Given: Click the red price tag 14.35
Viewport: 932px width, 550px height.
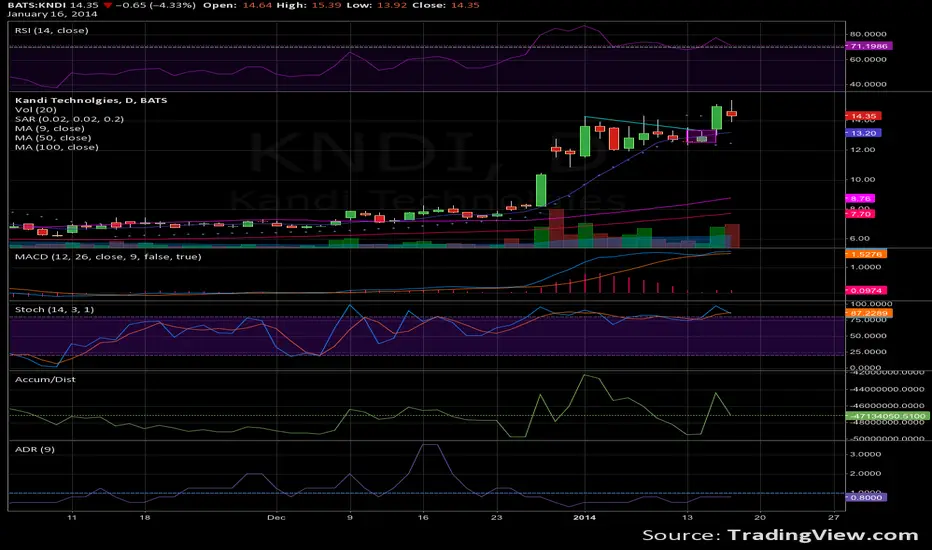Looking at the screenshot, I should (863, 116).
